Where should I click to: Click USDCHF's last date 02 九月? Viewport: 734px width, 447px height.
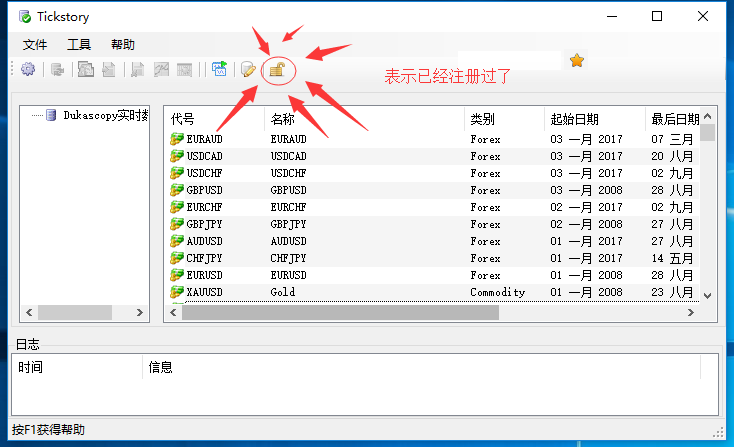pos(672,173)
